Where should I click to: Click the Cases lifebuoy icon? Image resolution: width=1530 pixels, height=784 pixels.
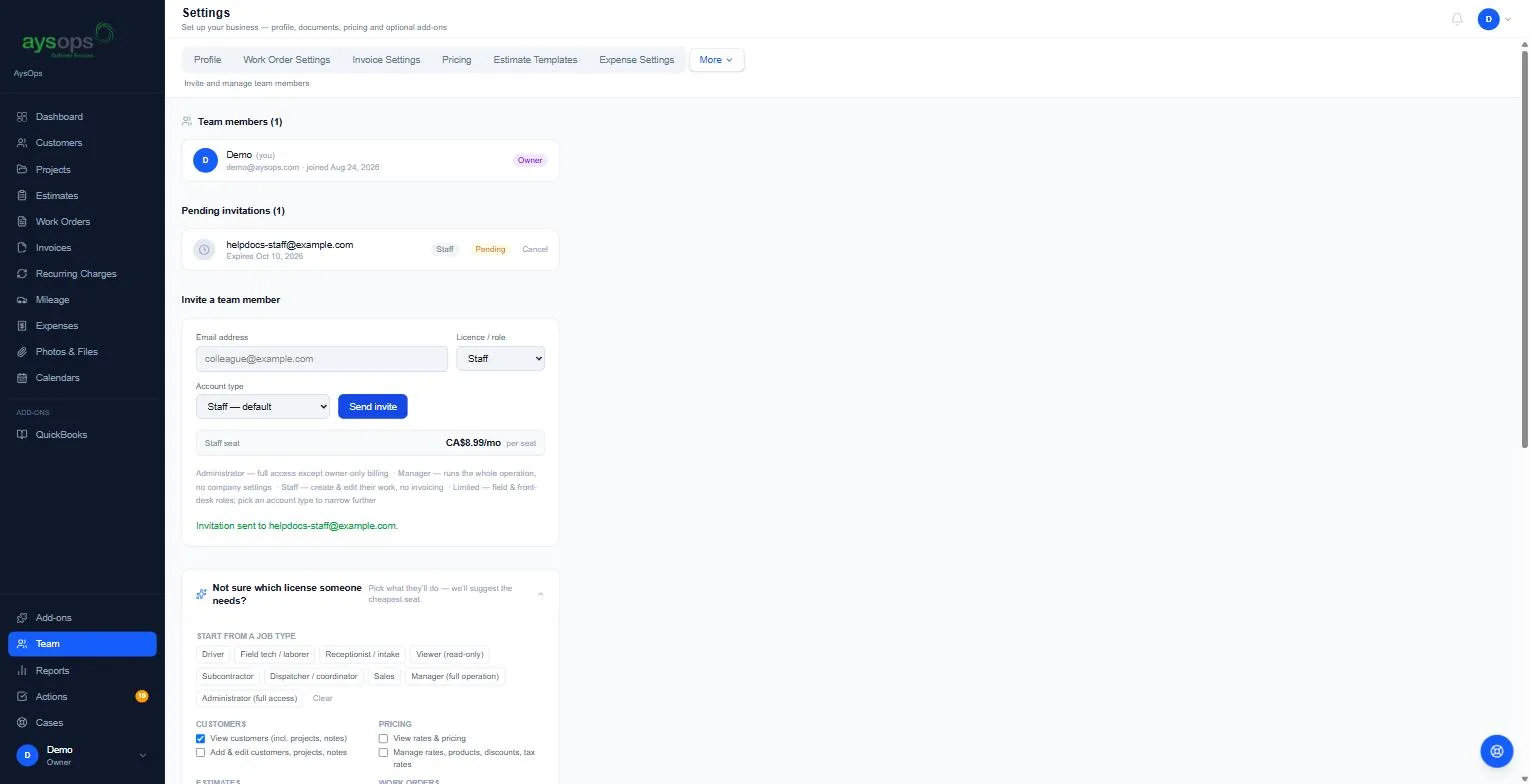(22, 723)
